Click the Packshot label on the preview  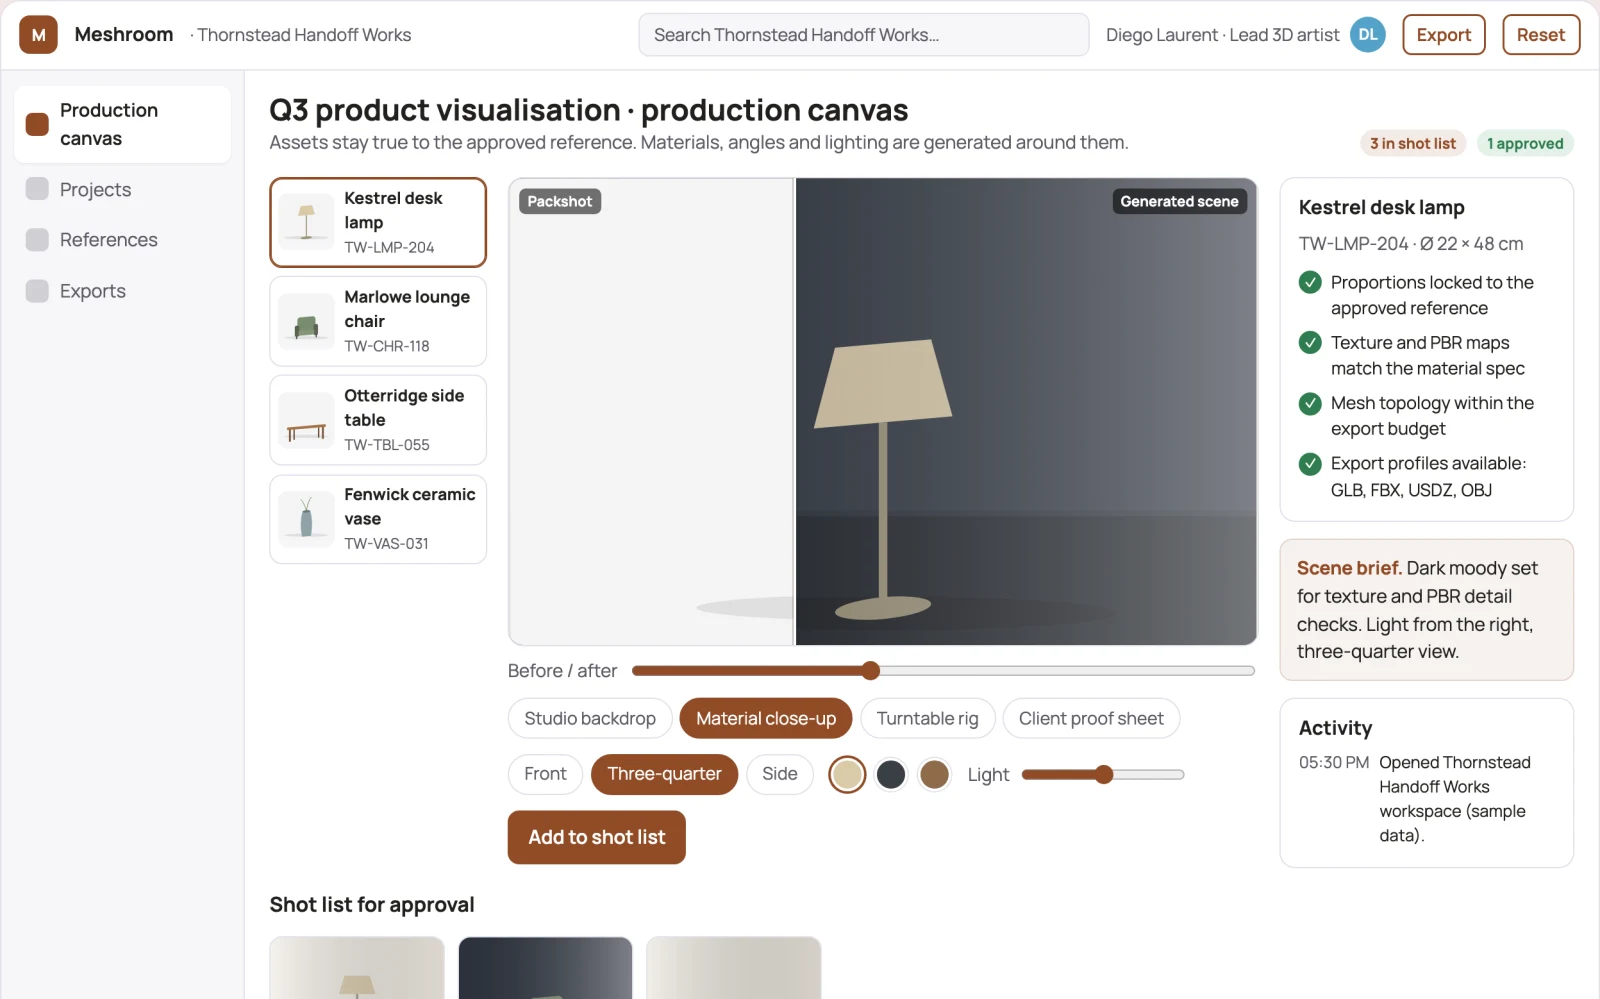(x=559, y=201)
